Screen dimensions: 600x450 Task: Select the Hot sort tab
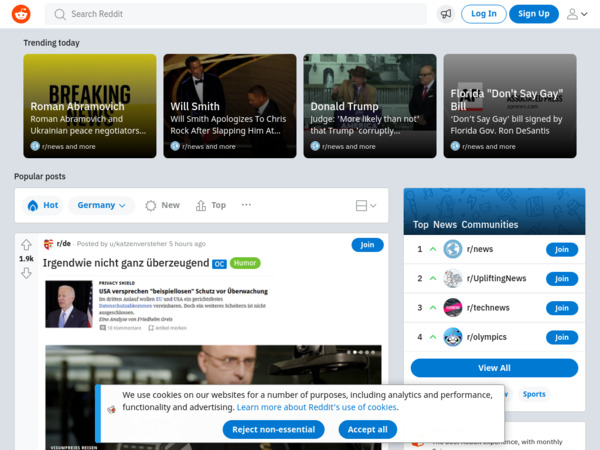click(x=43, y=205)
